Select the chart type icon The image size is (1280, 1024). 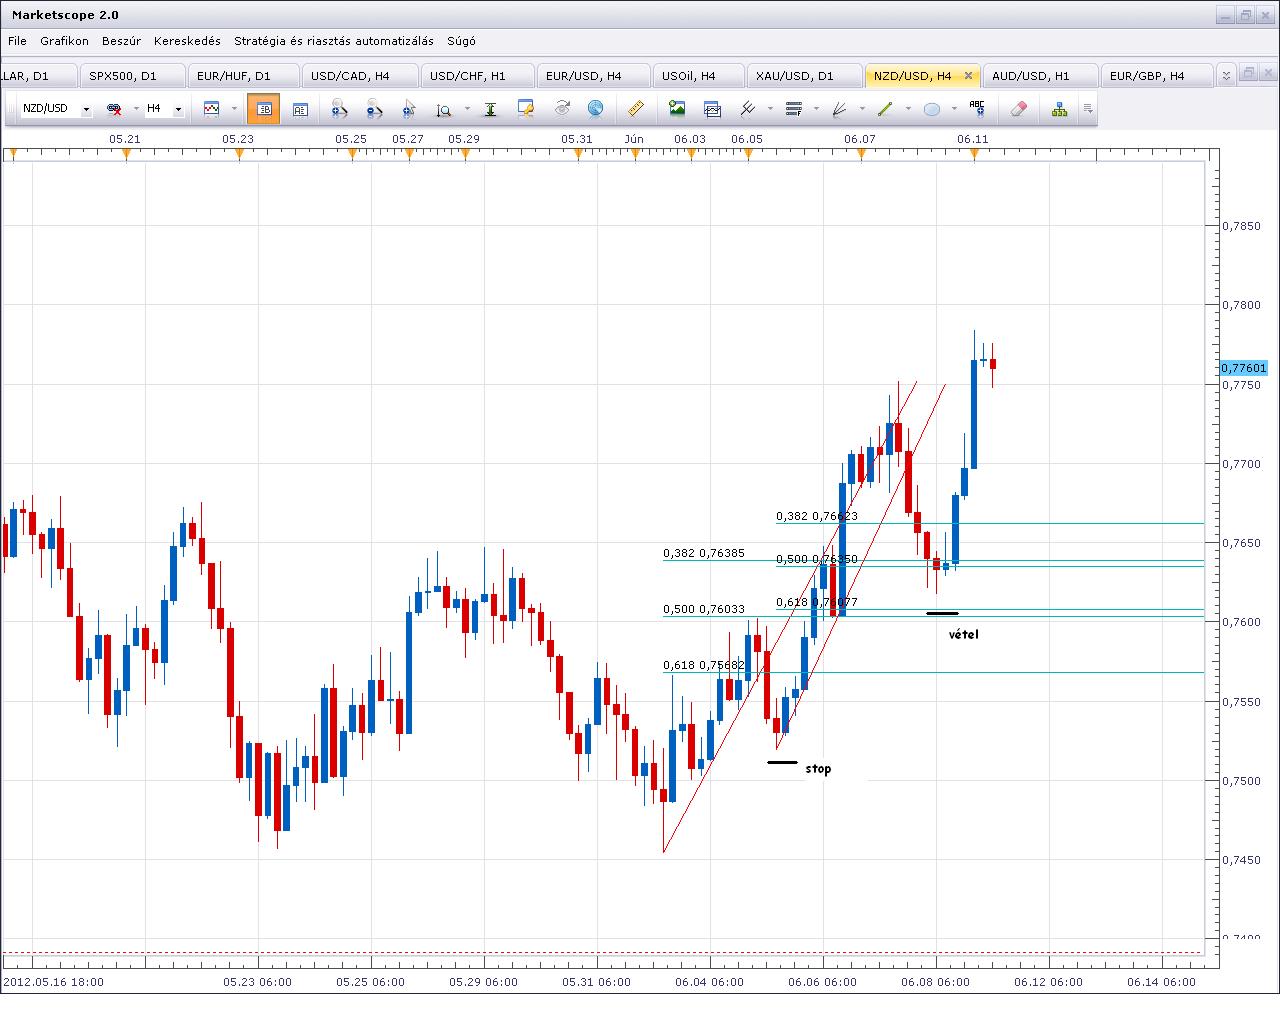[x=211, y=109]
